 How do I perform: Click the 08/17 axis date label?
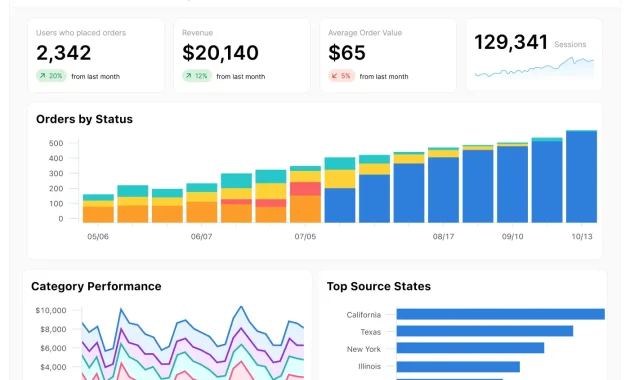pyautogui.click(x=443, y=237)
